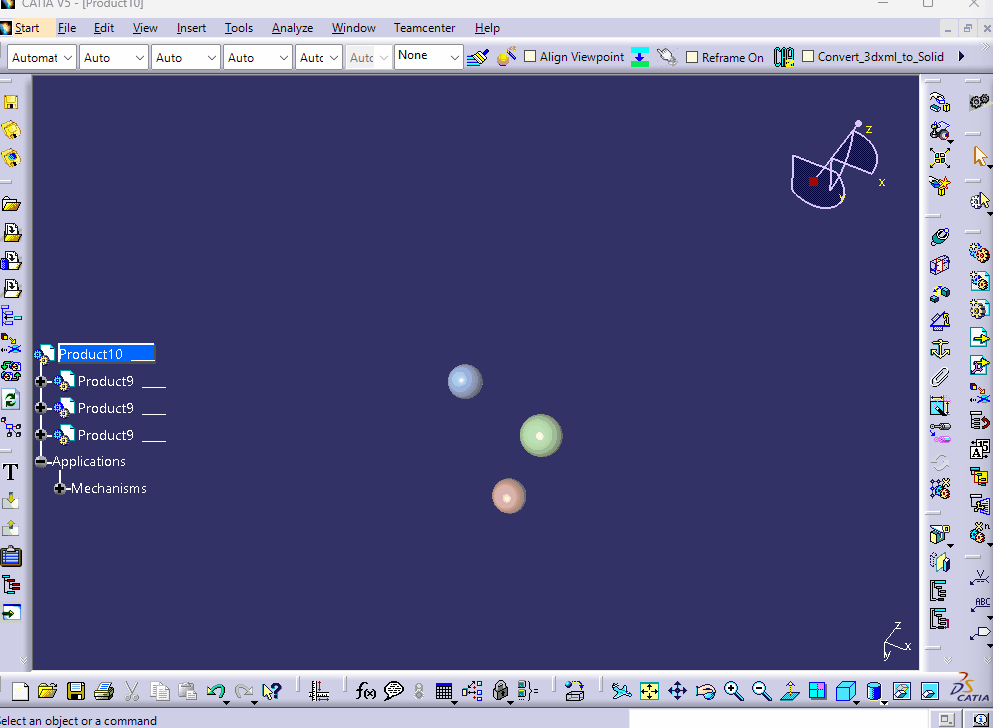Click the Painter brush icon in top toolbar
The width and height of the screenshot is (993, 728).
pyautogui.click(x=478, y=57)
